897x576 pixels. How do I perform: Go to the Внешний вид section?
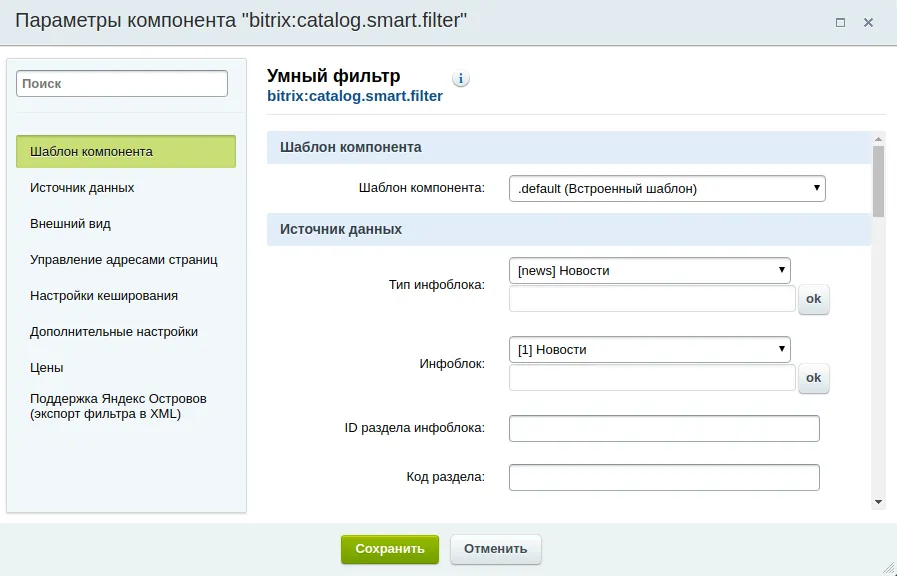tap(70, 224)
